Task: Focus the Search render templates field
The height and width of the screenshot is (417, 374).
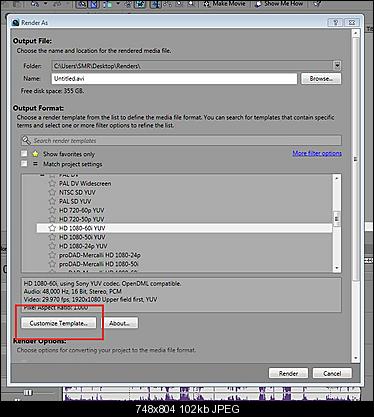Action: 181,140
